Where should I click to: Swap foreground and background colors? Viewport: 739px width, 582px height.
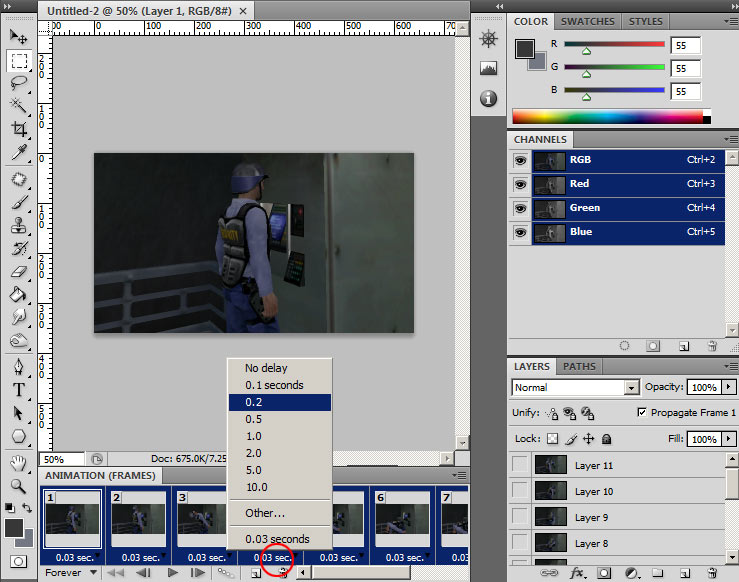[27, 508]
